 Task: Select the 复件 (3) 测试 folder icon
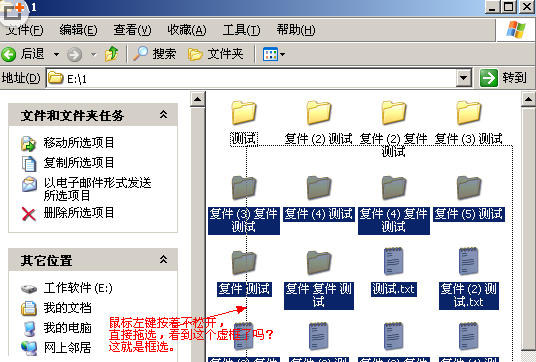pos(469,112)
